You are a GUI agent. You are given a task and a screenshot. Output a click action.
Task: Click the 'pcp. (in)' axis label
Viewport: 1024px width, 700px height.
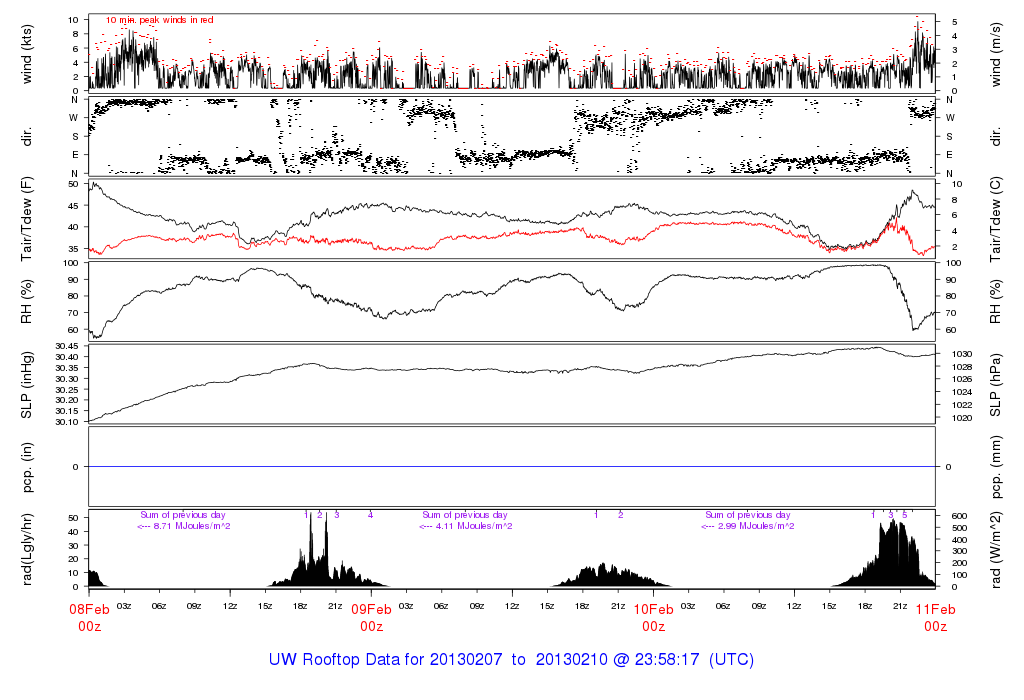[x=27, y=466]
